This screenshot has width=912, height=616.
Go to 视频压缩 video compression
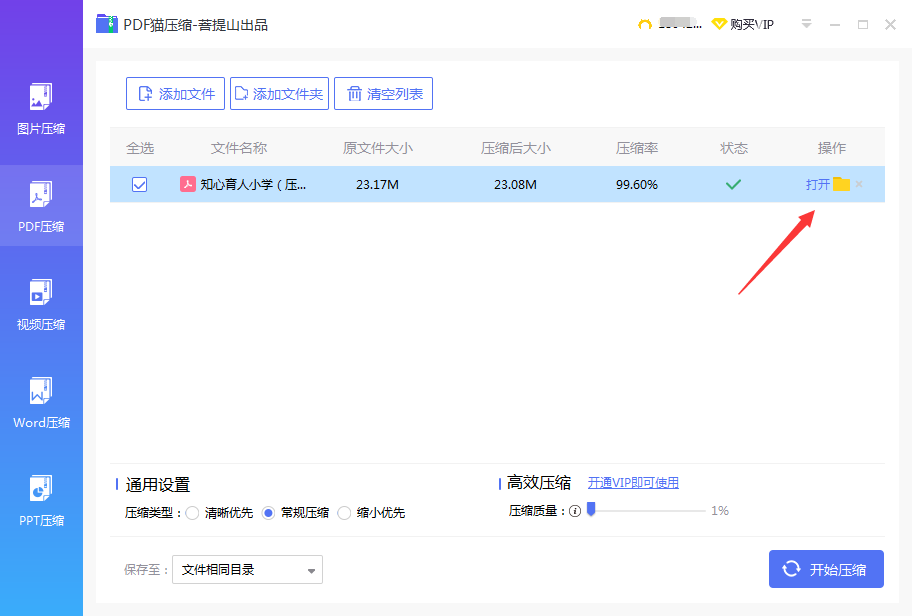(x=41, y=305)
